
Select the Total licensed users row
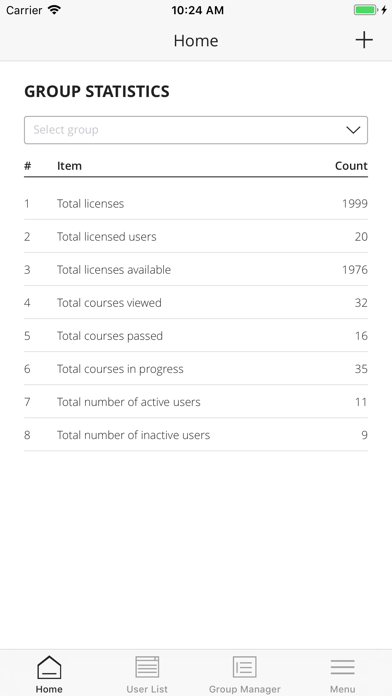(x=196, y=236)
